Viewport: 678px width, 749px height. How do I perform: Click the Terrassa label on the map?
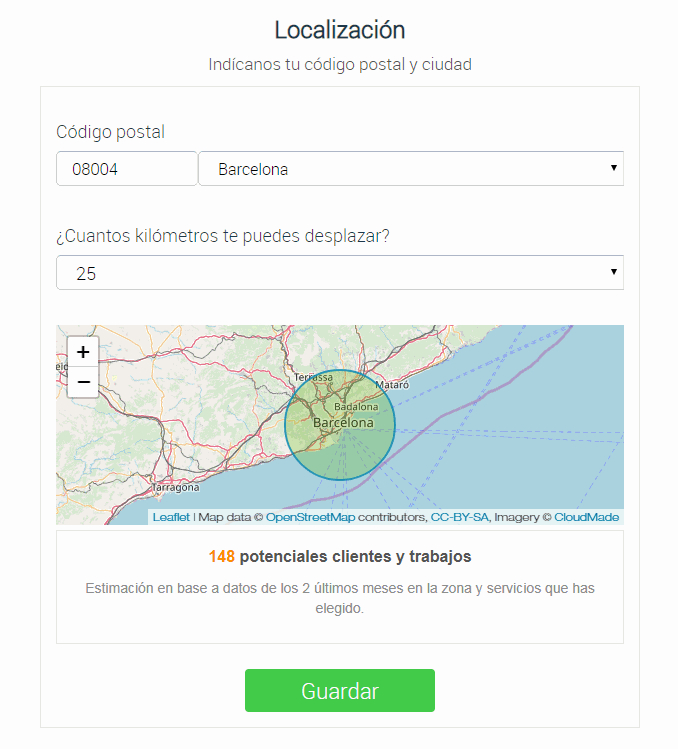click(x=313, y=377)
